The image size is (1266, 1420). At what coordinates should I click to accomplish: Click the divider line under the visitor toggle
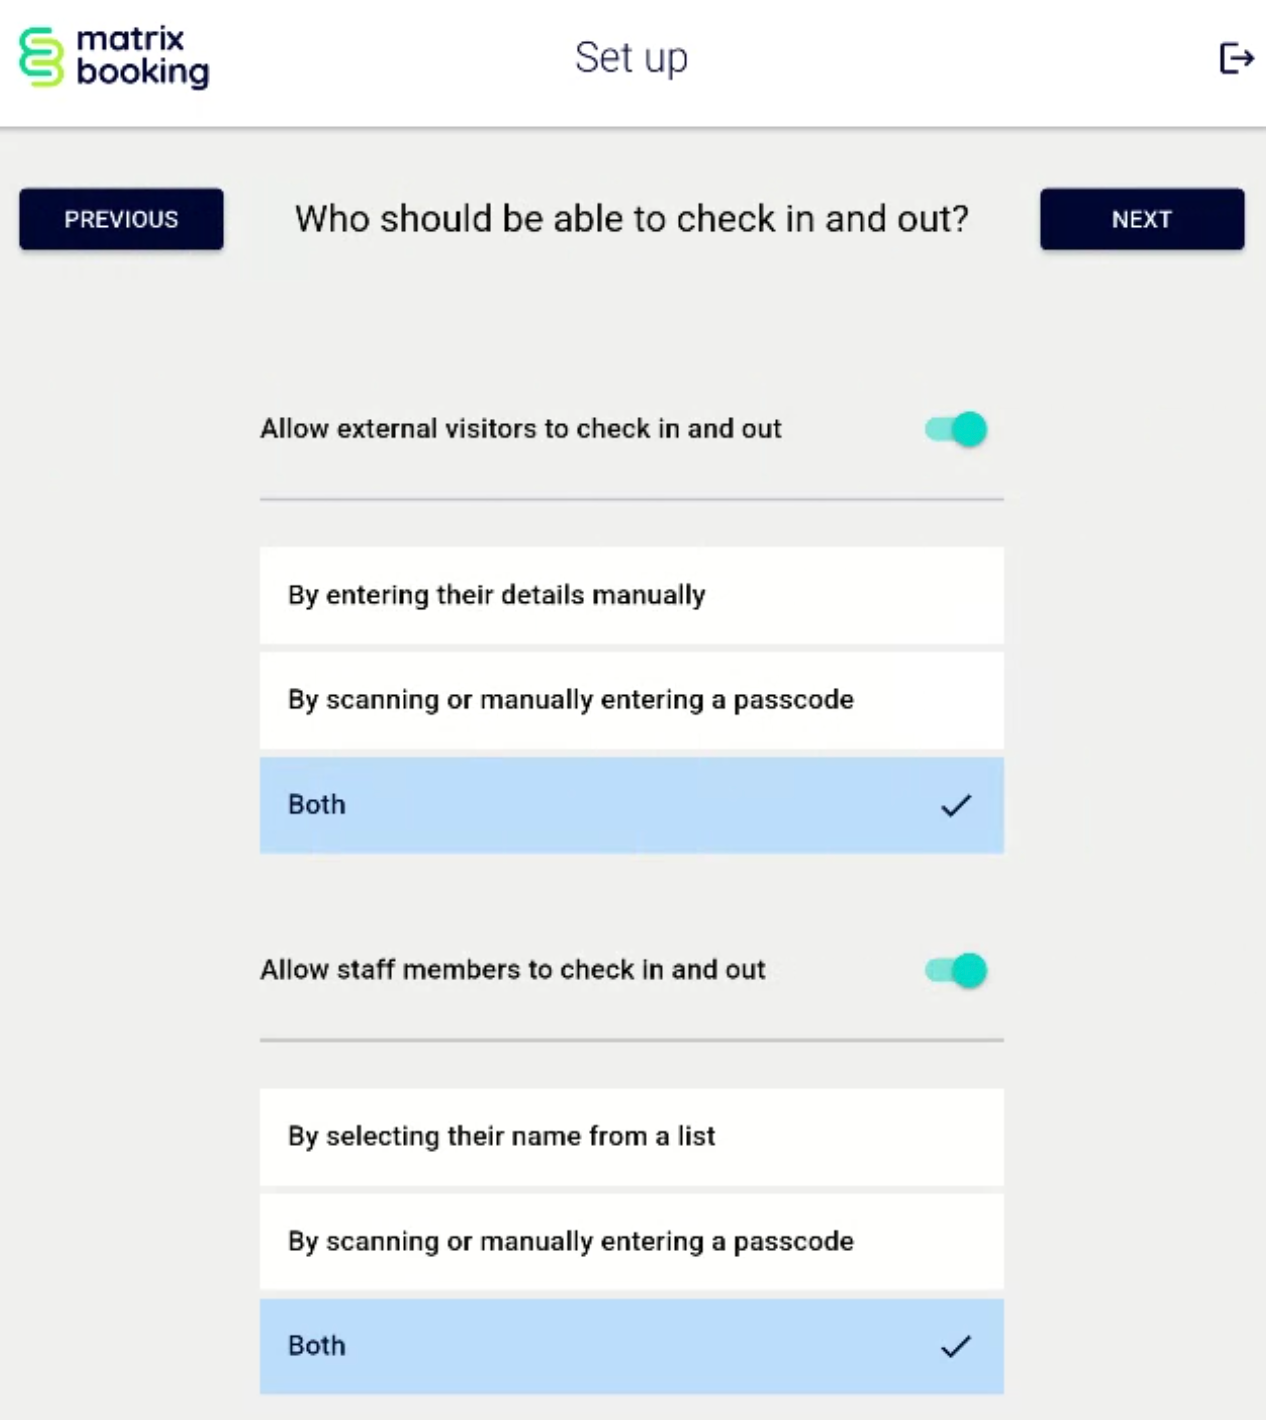[x=632, y=497]
